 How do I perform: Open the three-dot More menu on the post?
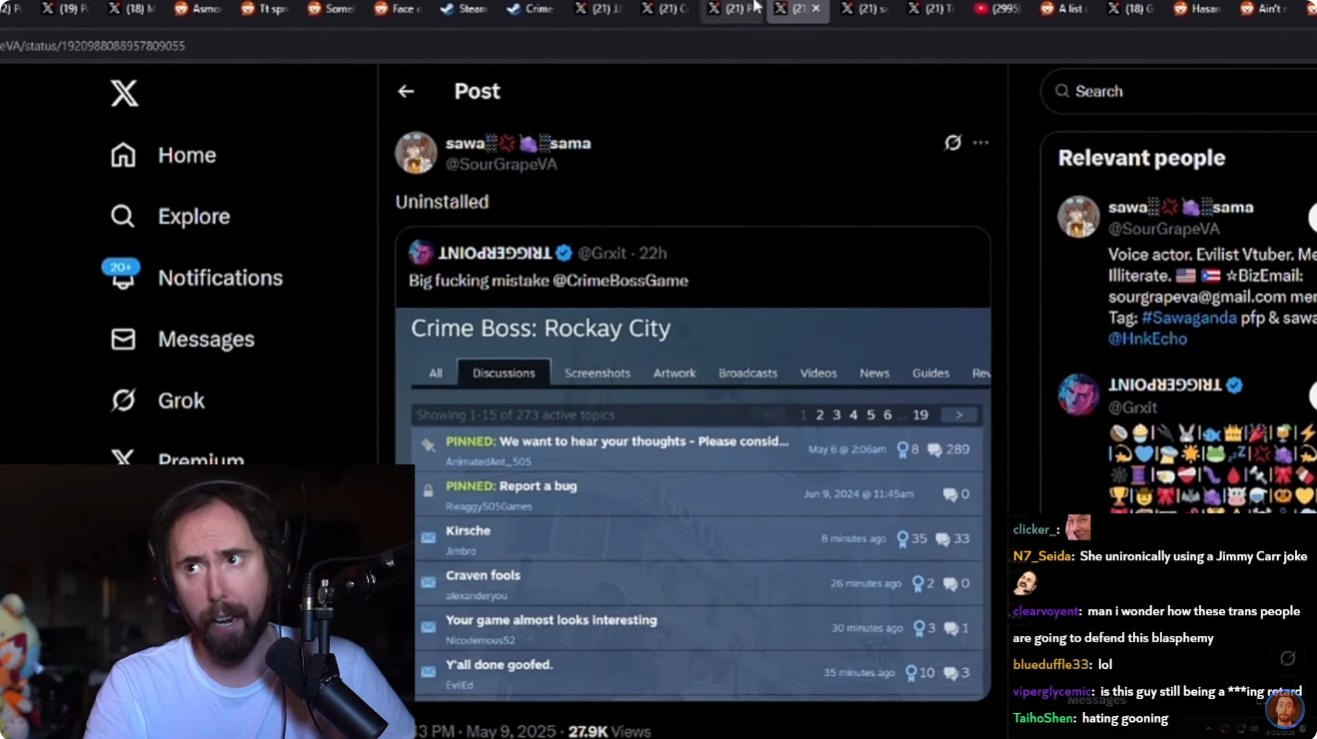pos(981,142)
